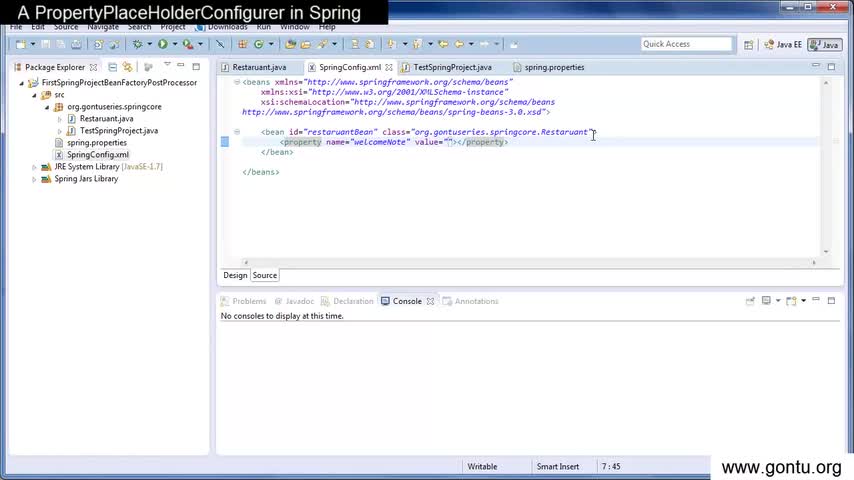
Task: Open Package Explorer view menu triangle
Action: click(167, 65)
